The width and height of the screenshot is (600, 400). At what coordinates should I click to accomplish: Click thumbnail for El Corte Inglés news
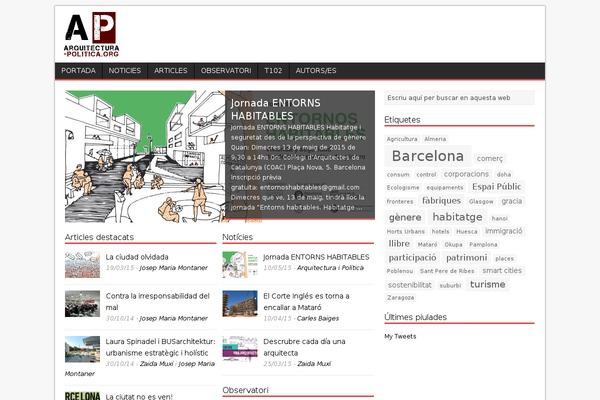coord(240,304)
